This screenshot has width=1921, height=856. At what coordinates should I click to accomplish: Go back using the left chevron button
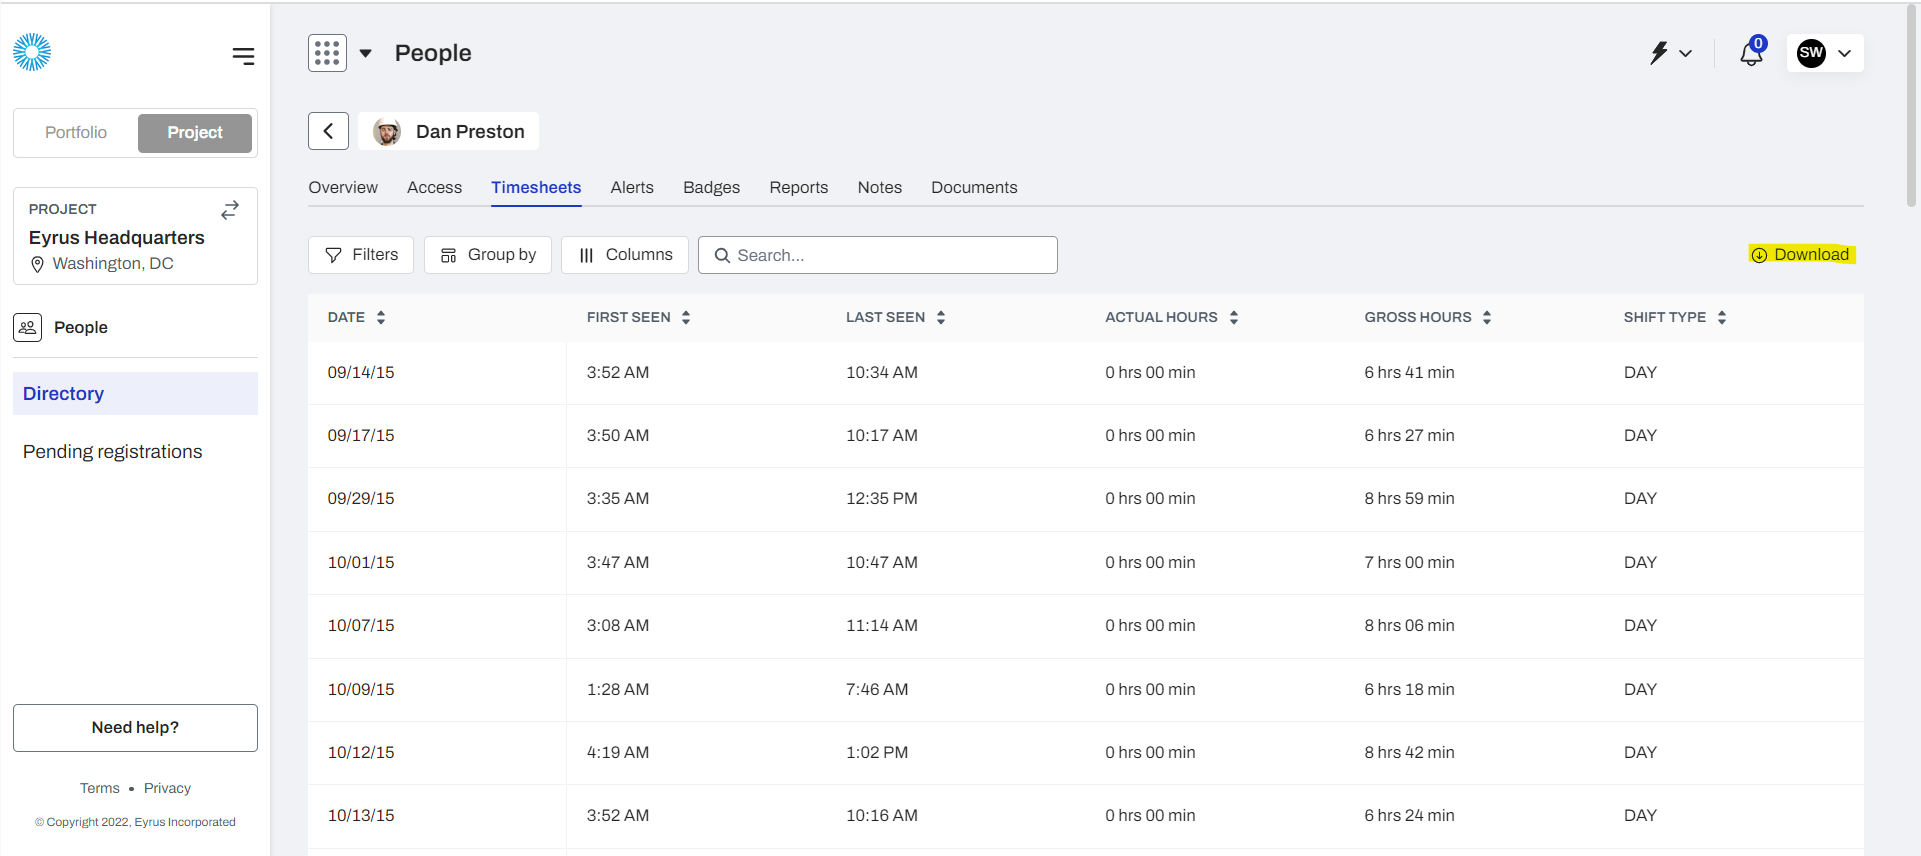tap(328, 131)
